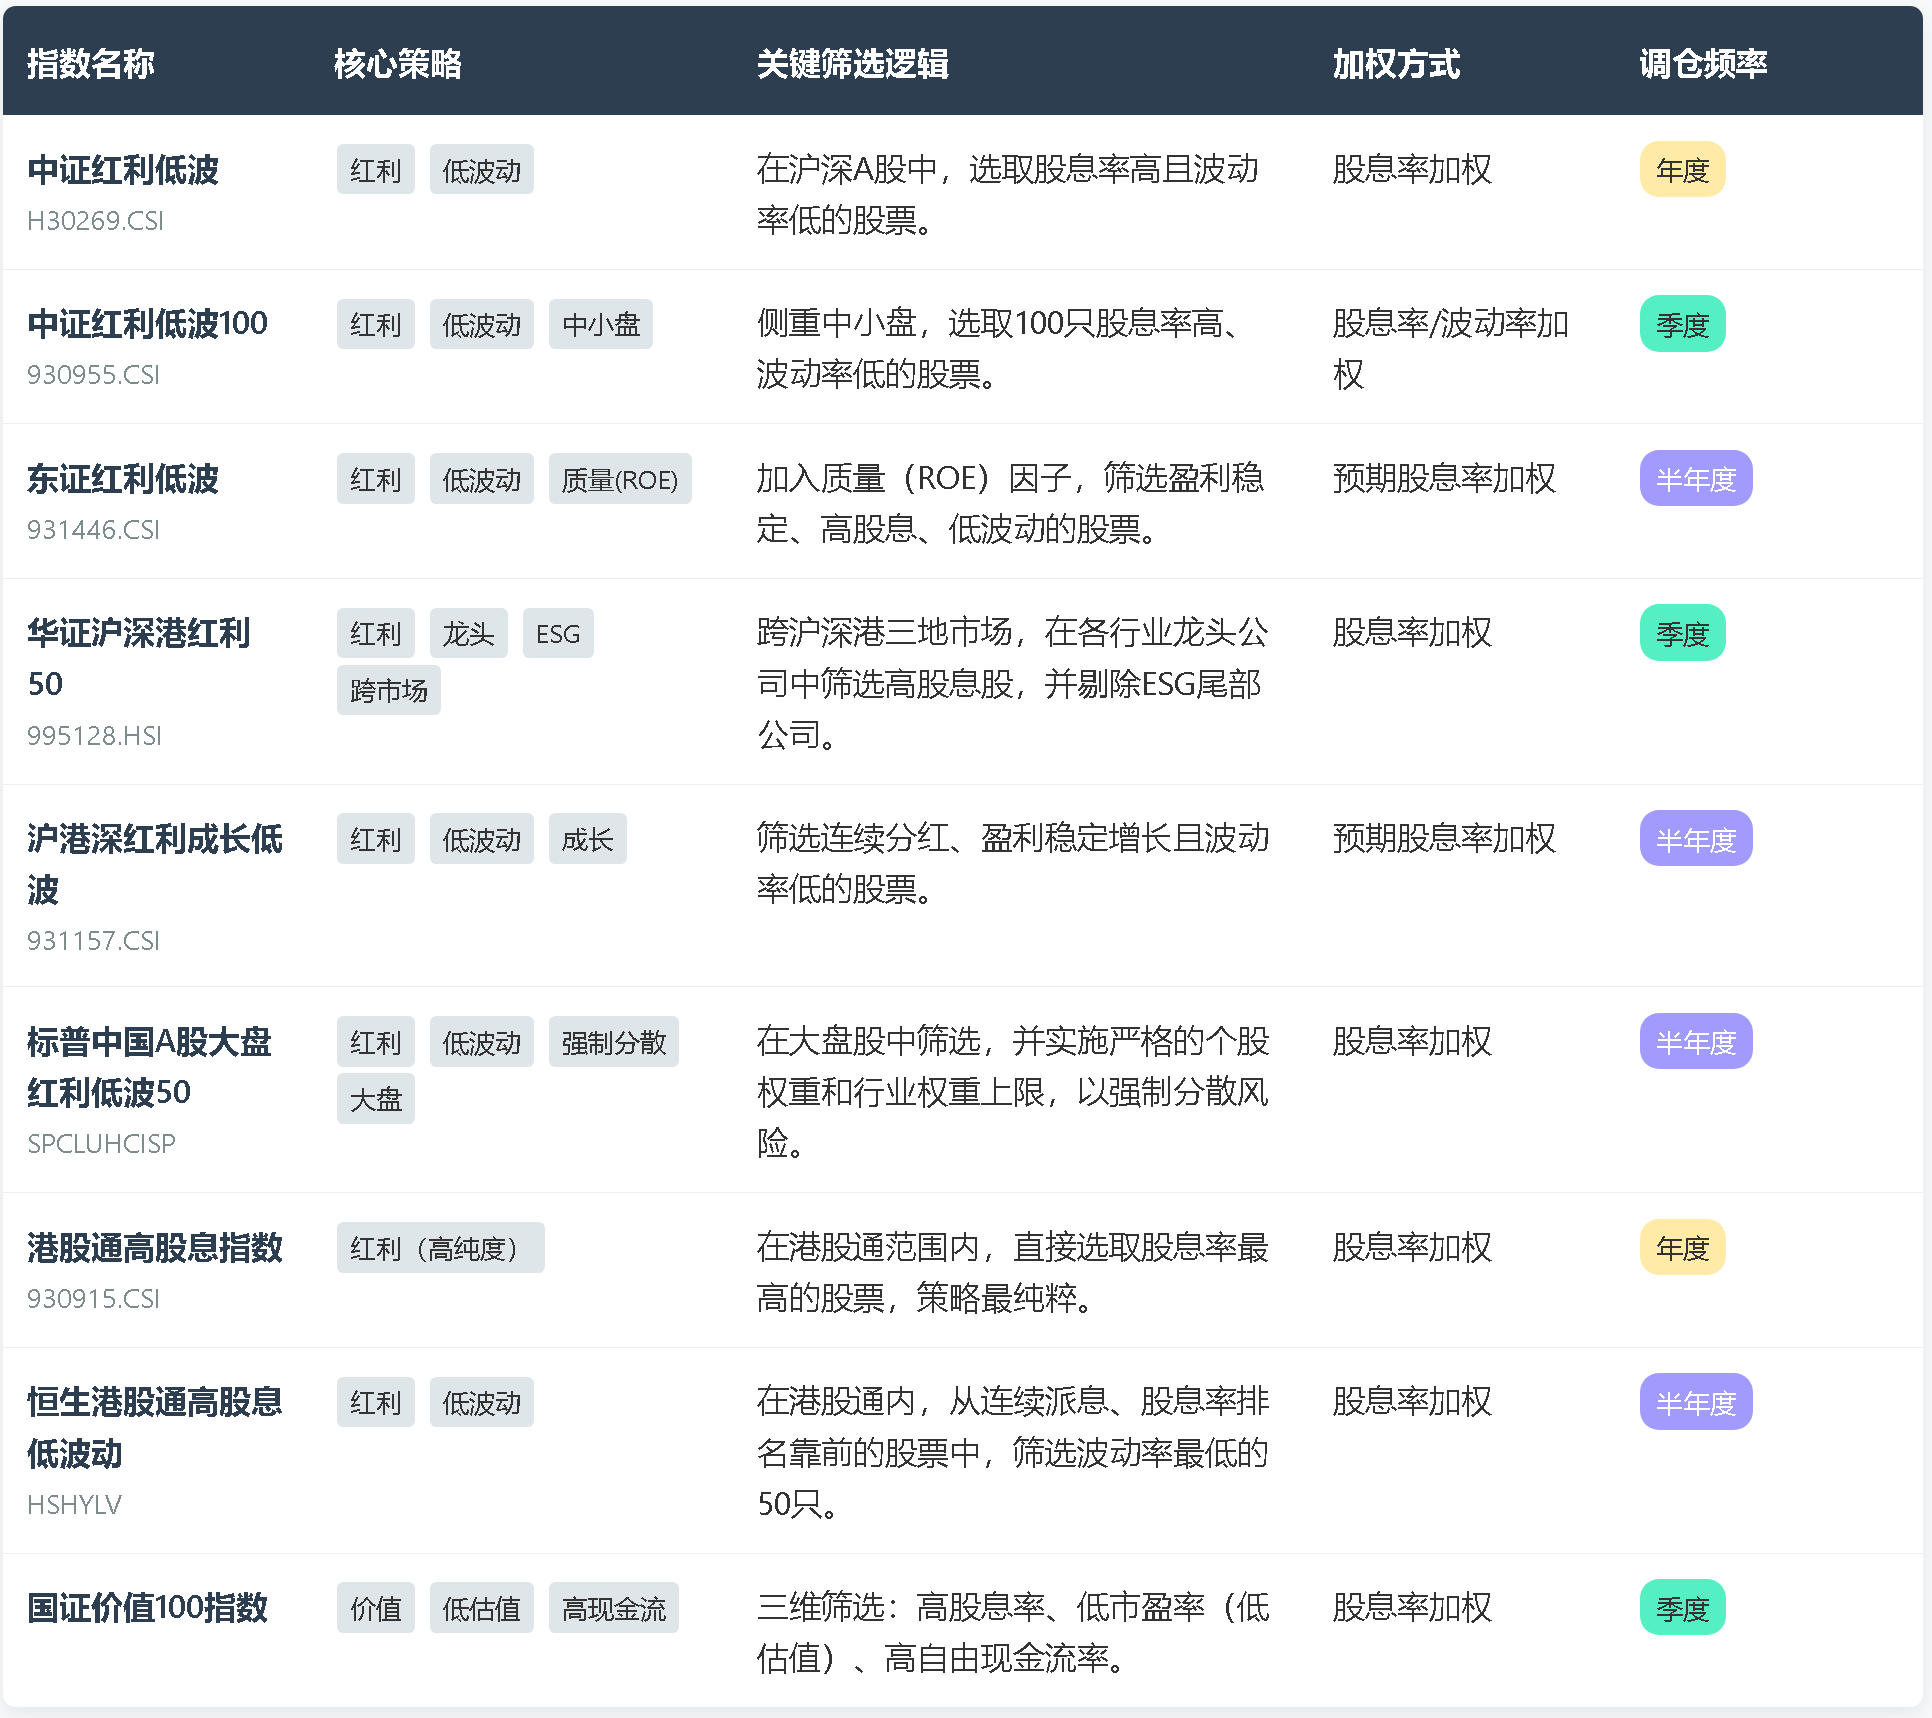Click the 质量(ROE) strategy tag
This screenshot has width=1932, height=1718.
pyautogui.click(x=619, y=480)
